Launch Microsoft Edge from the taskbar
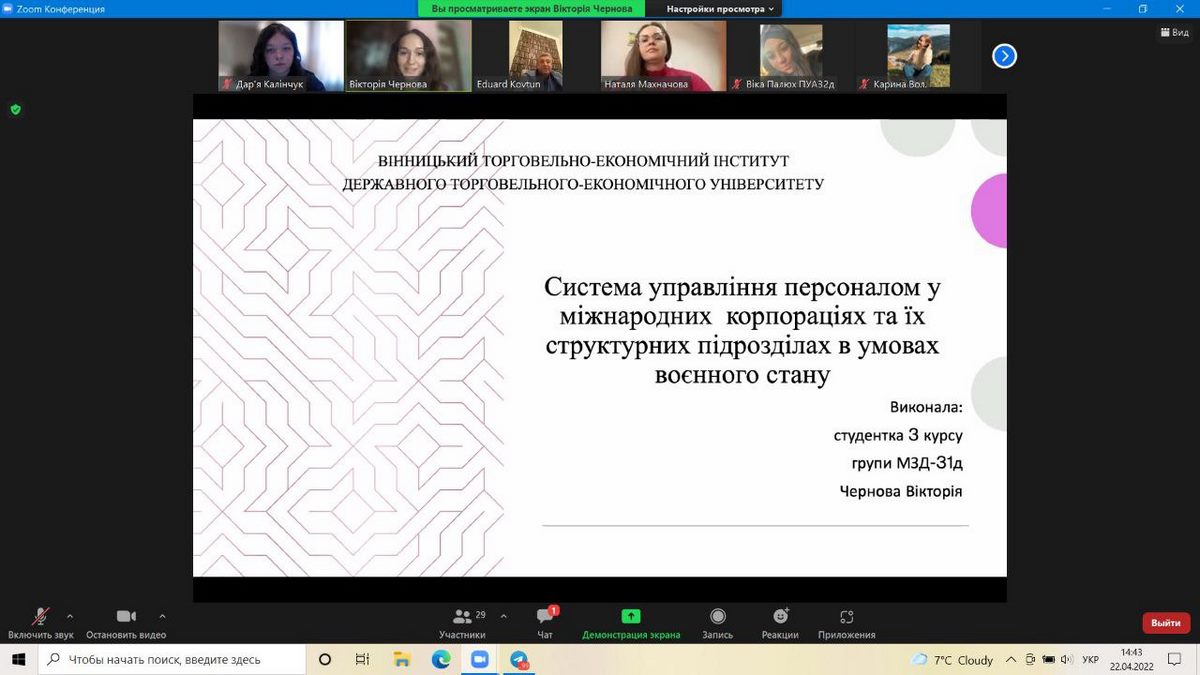The height and width of the screenshot is (675, 1200). pos(441,659)
